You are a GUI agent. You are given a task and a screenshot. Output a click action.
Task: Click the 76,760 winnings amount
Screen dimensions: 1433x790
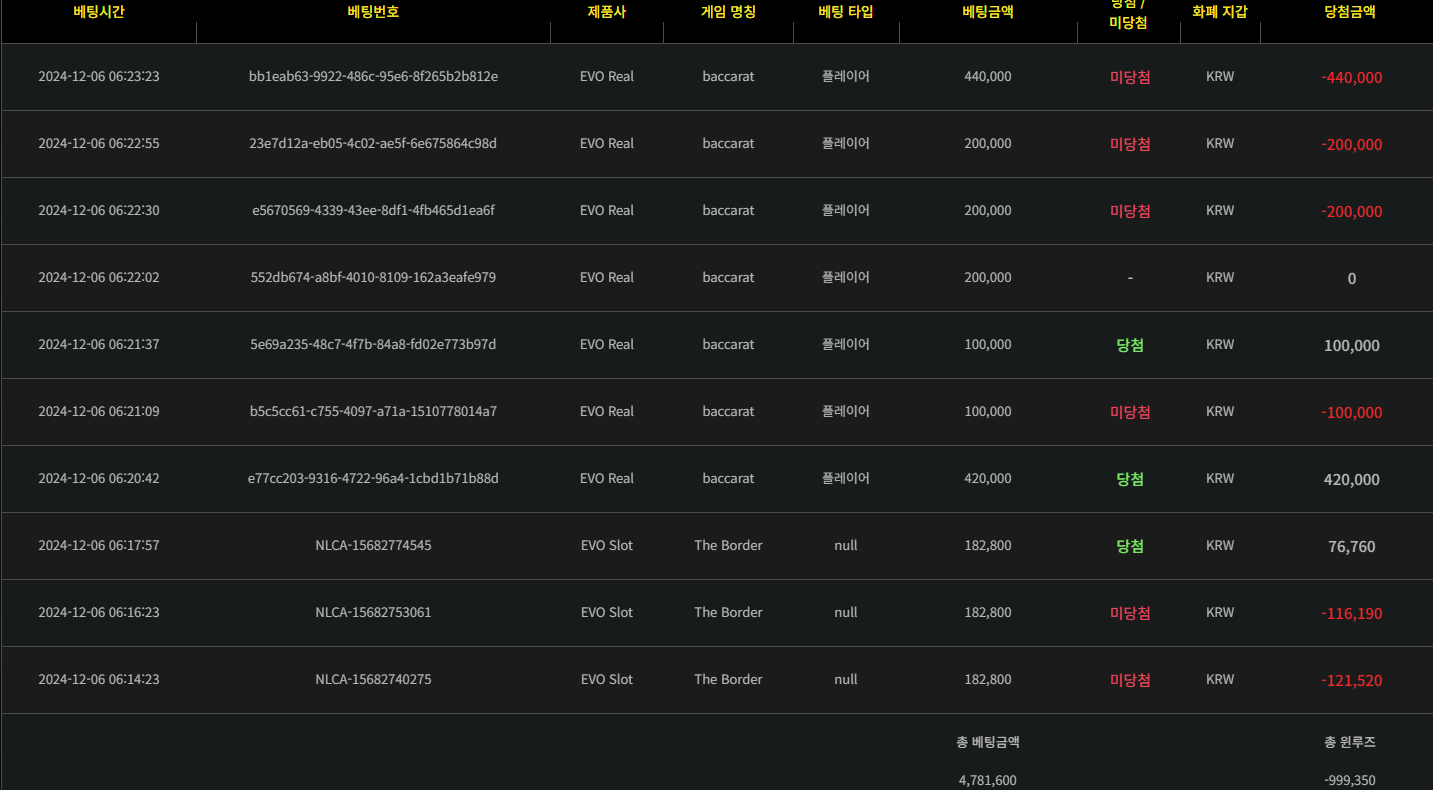click(x=1351, y=547)
